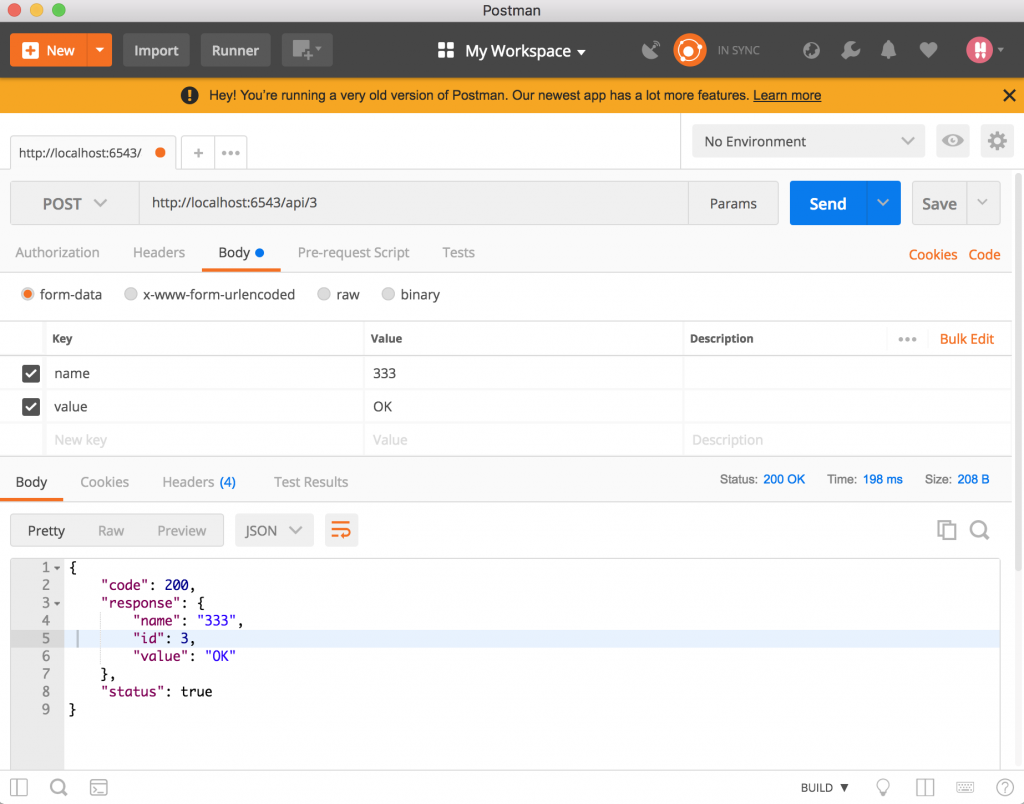
Task: Toggle line wrap icon in response
Action: click(341, 530)
